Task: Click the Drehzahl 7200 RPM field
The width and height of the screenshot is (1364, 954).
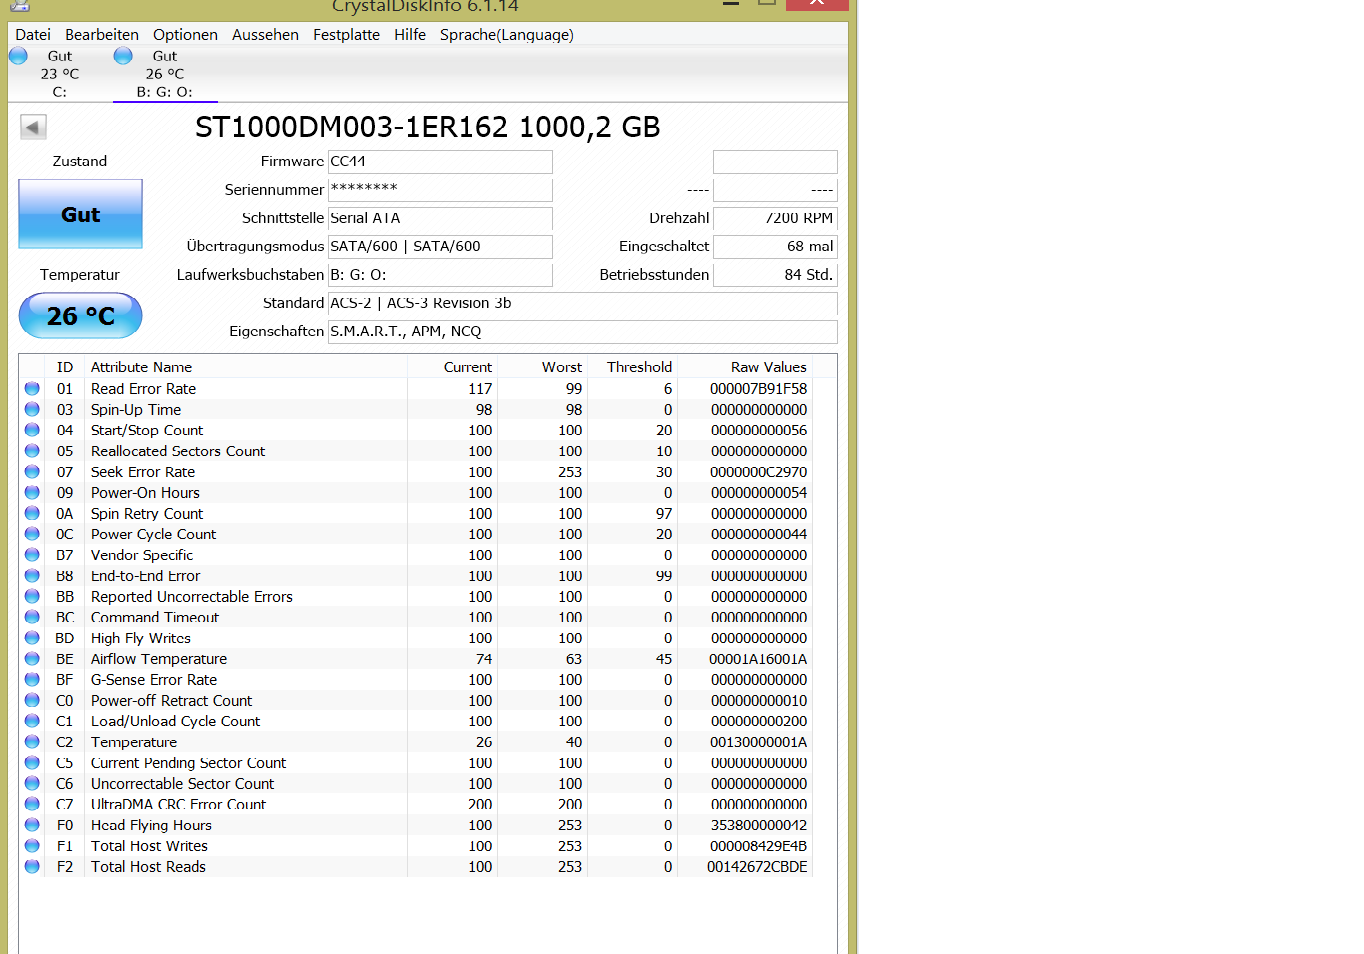Action: pos(775,218)
